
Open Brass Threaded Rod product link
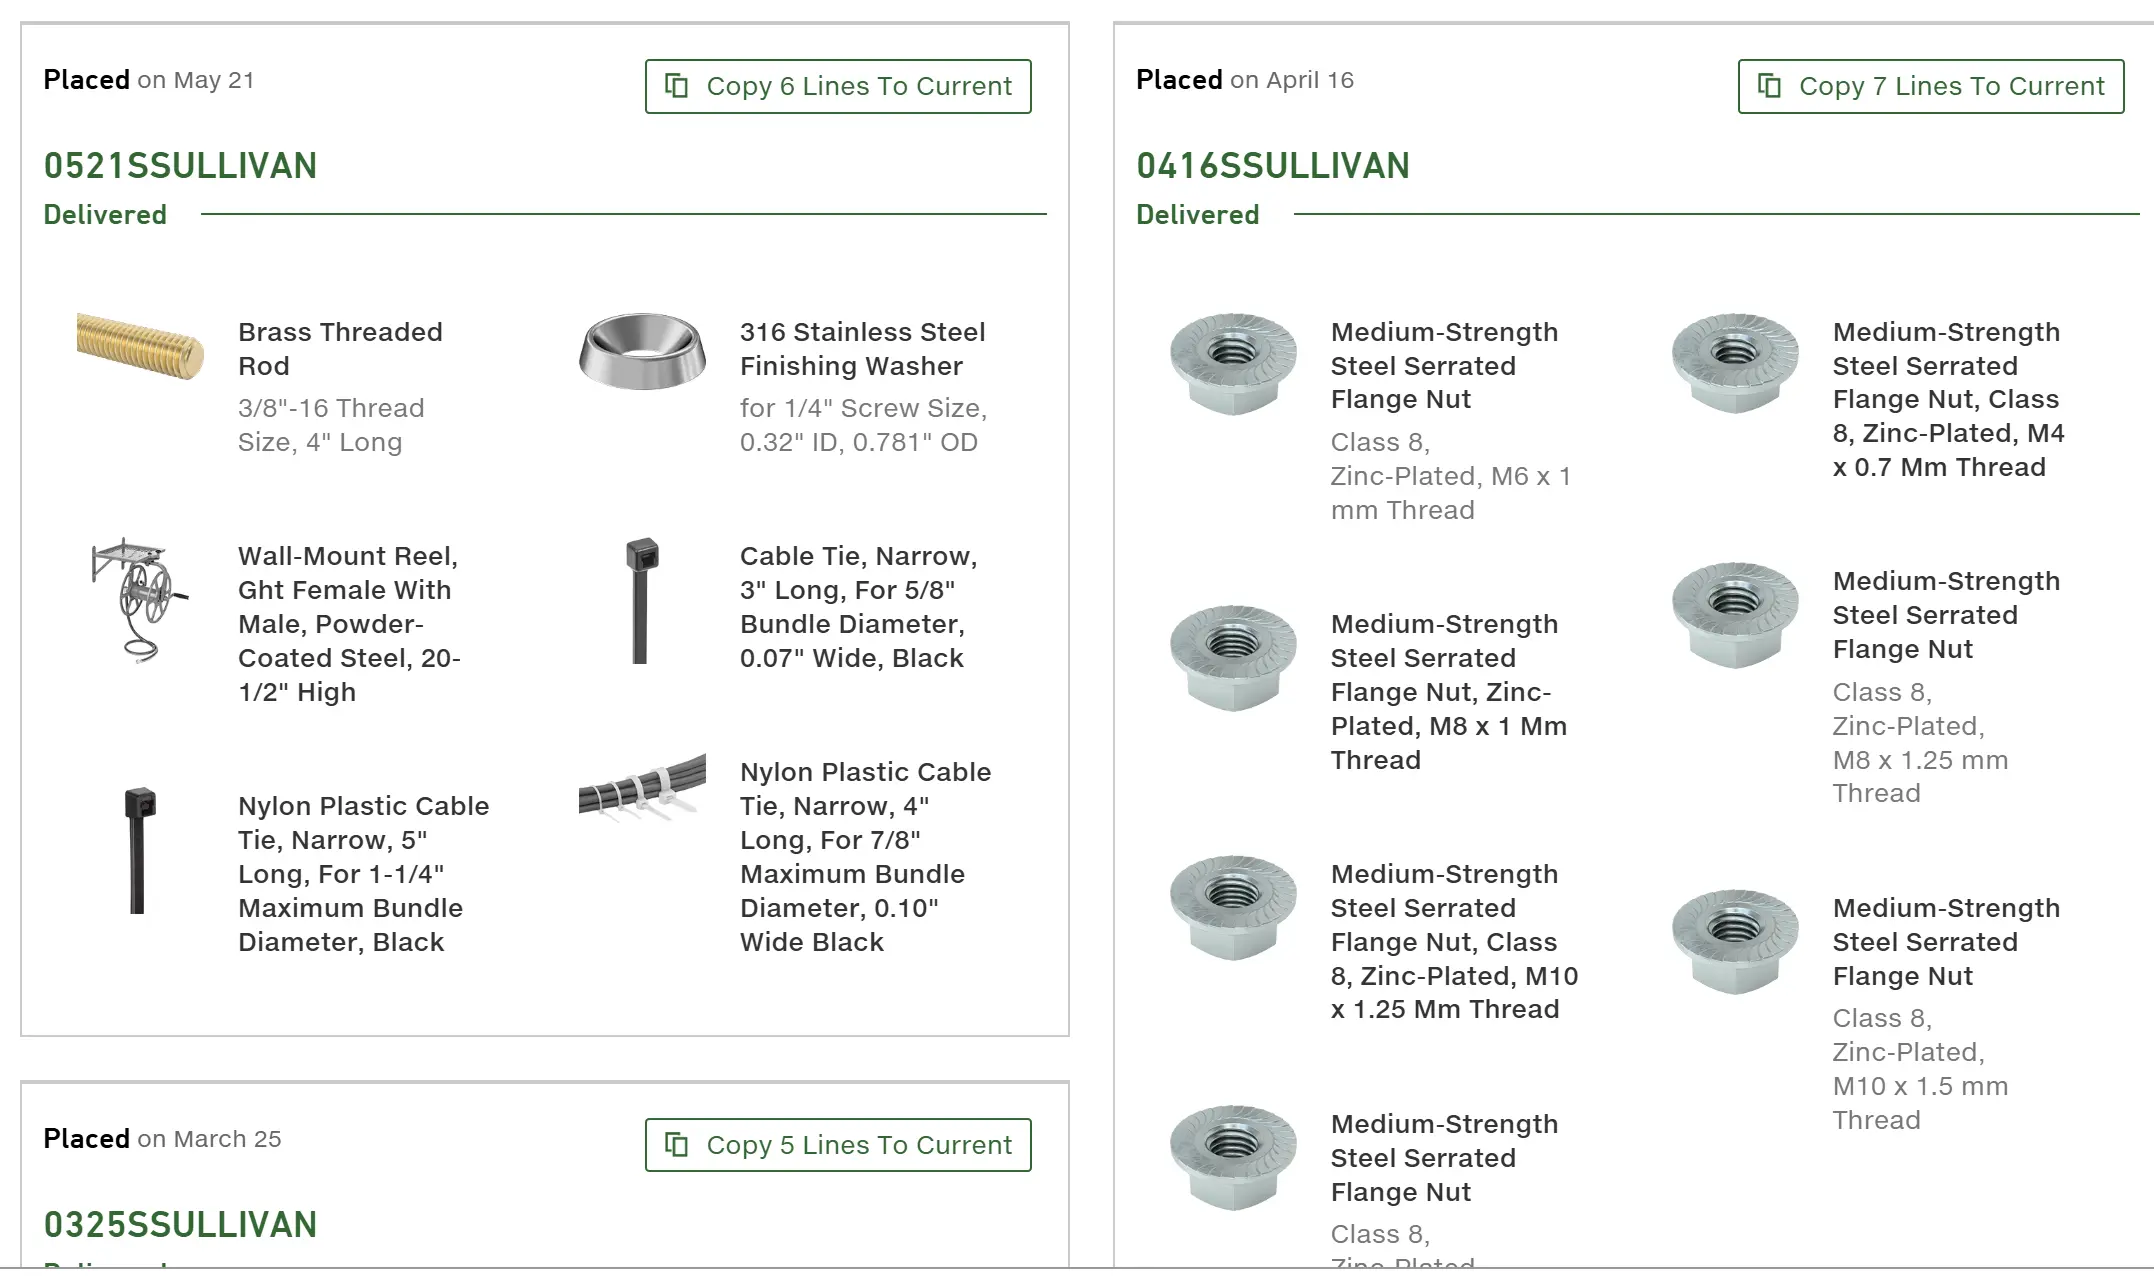pyautogui.click(x=340, y=349)
